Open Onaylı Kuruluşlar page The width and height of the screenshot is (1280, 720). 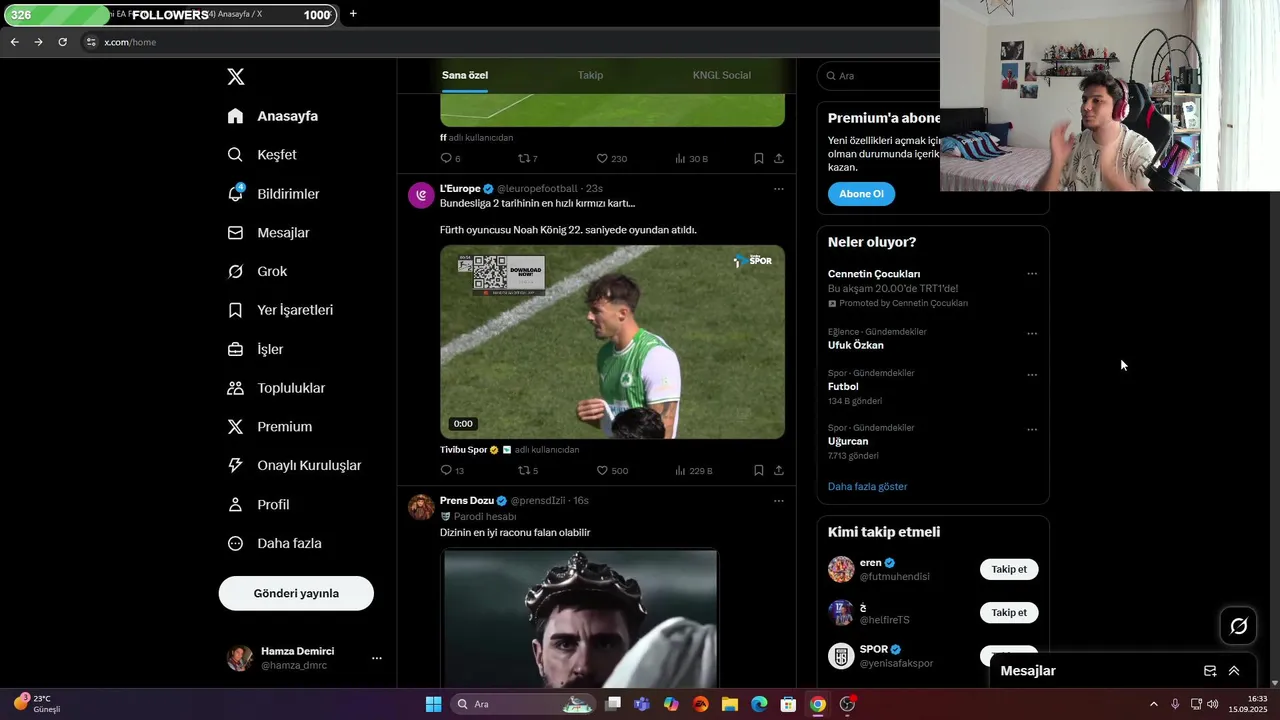294,466
